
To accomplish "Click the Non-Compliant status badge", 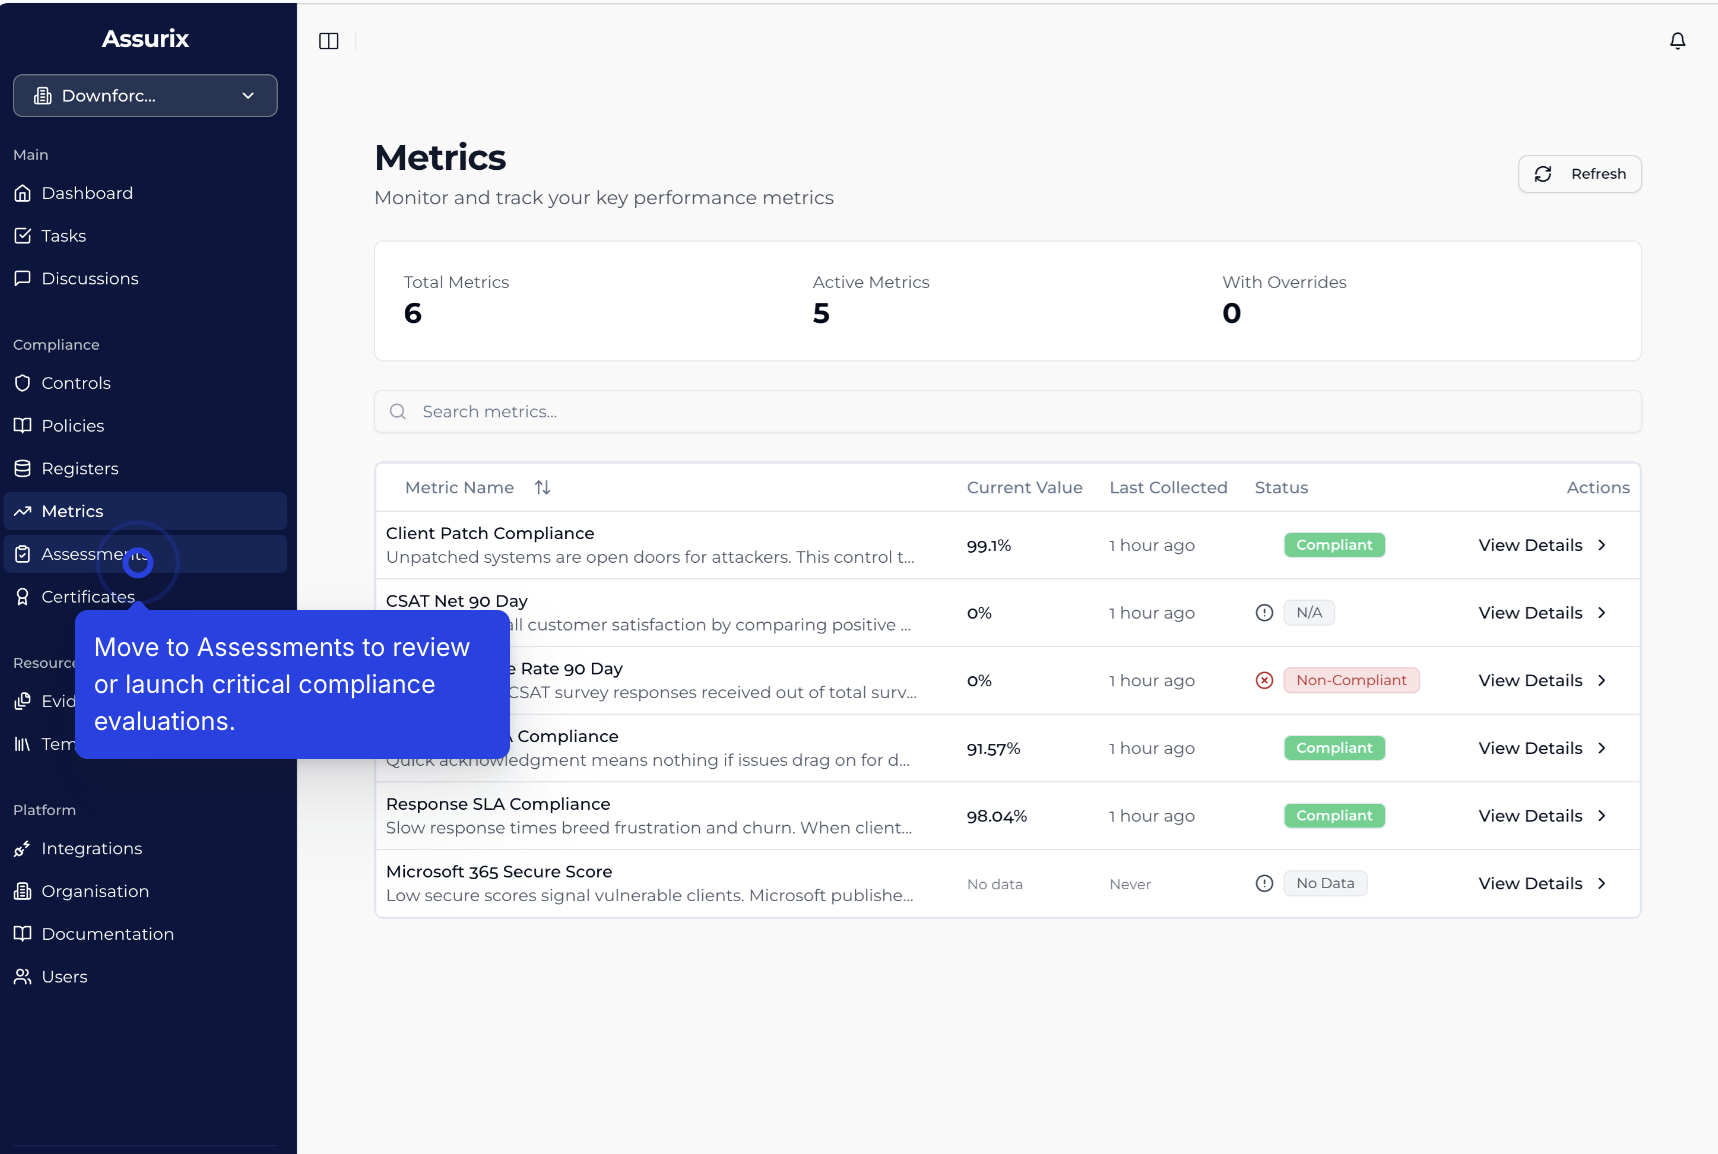I will coord(1350,680).
